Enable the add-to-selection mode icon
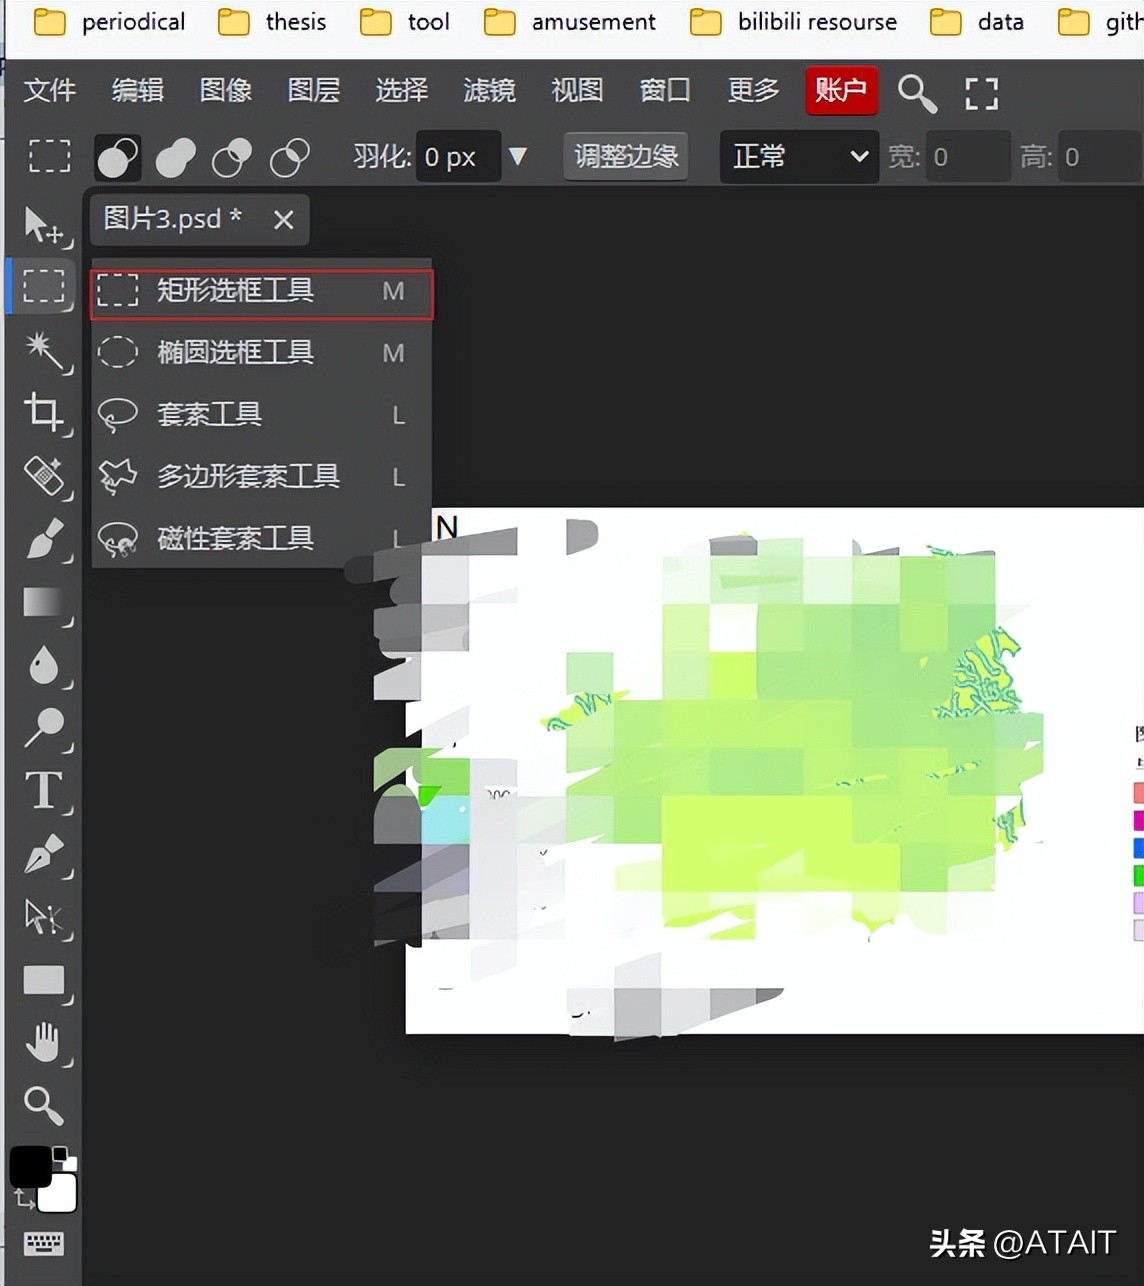The height and width of the screenshot is (1286, 1144). [175, 157]
